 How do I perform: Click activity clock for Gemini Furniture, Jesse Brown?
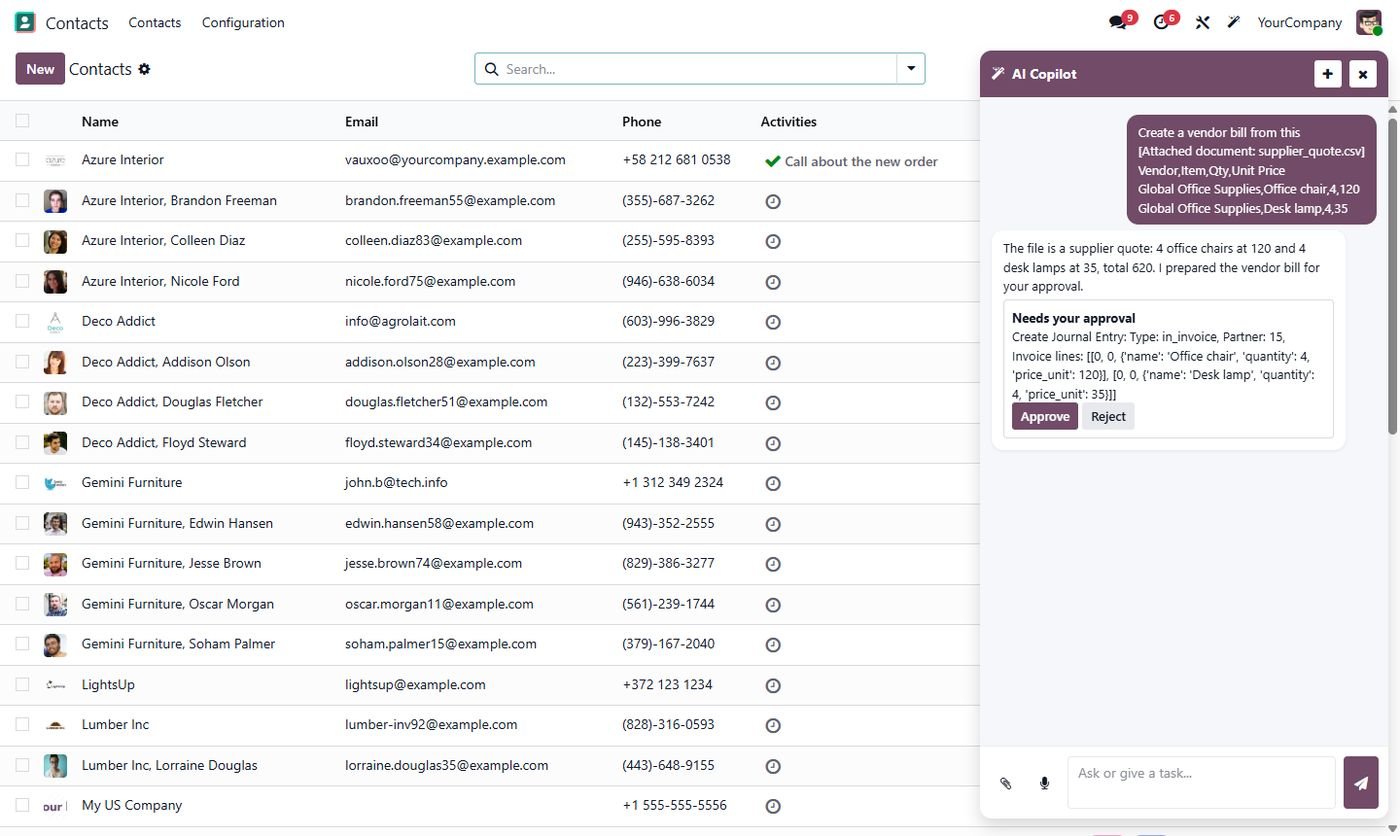772,564
